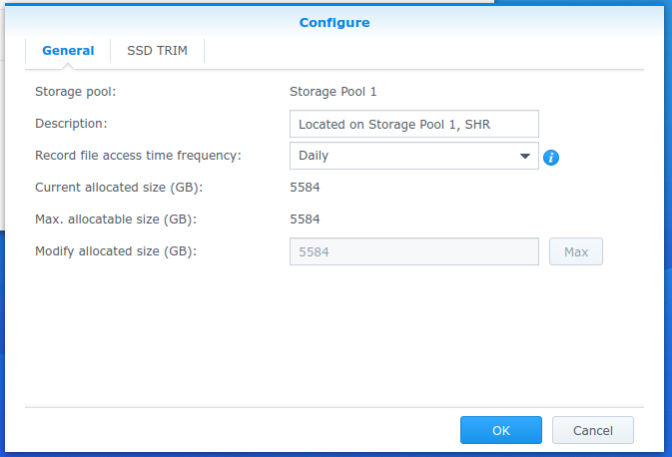Click the Configure dialog title
Screen dimensions: 672x457
click(x=334, y=22)
